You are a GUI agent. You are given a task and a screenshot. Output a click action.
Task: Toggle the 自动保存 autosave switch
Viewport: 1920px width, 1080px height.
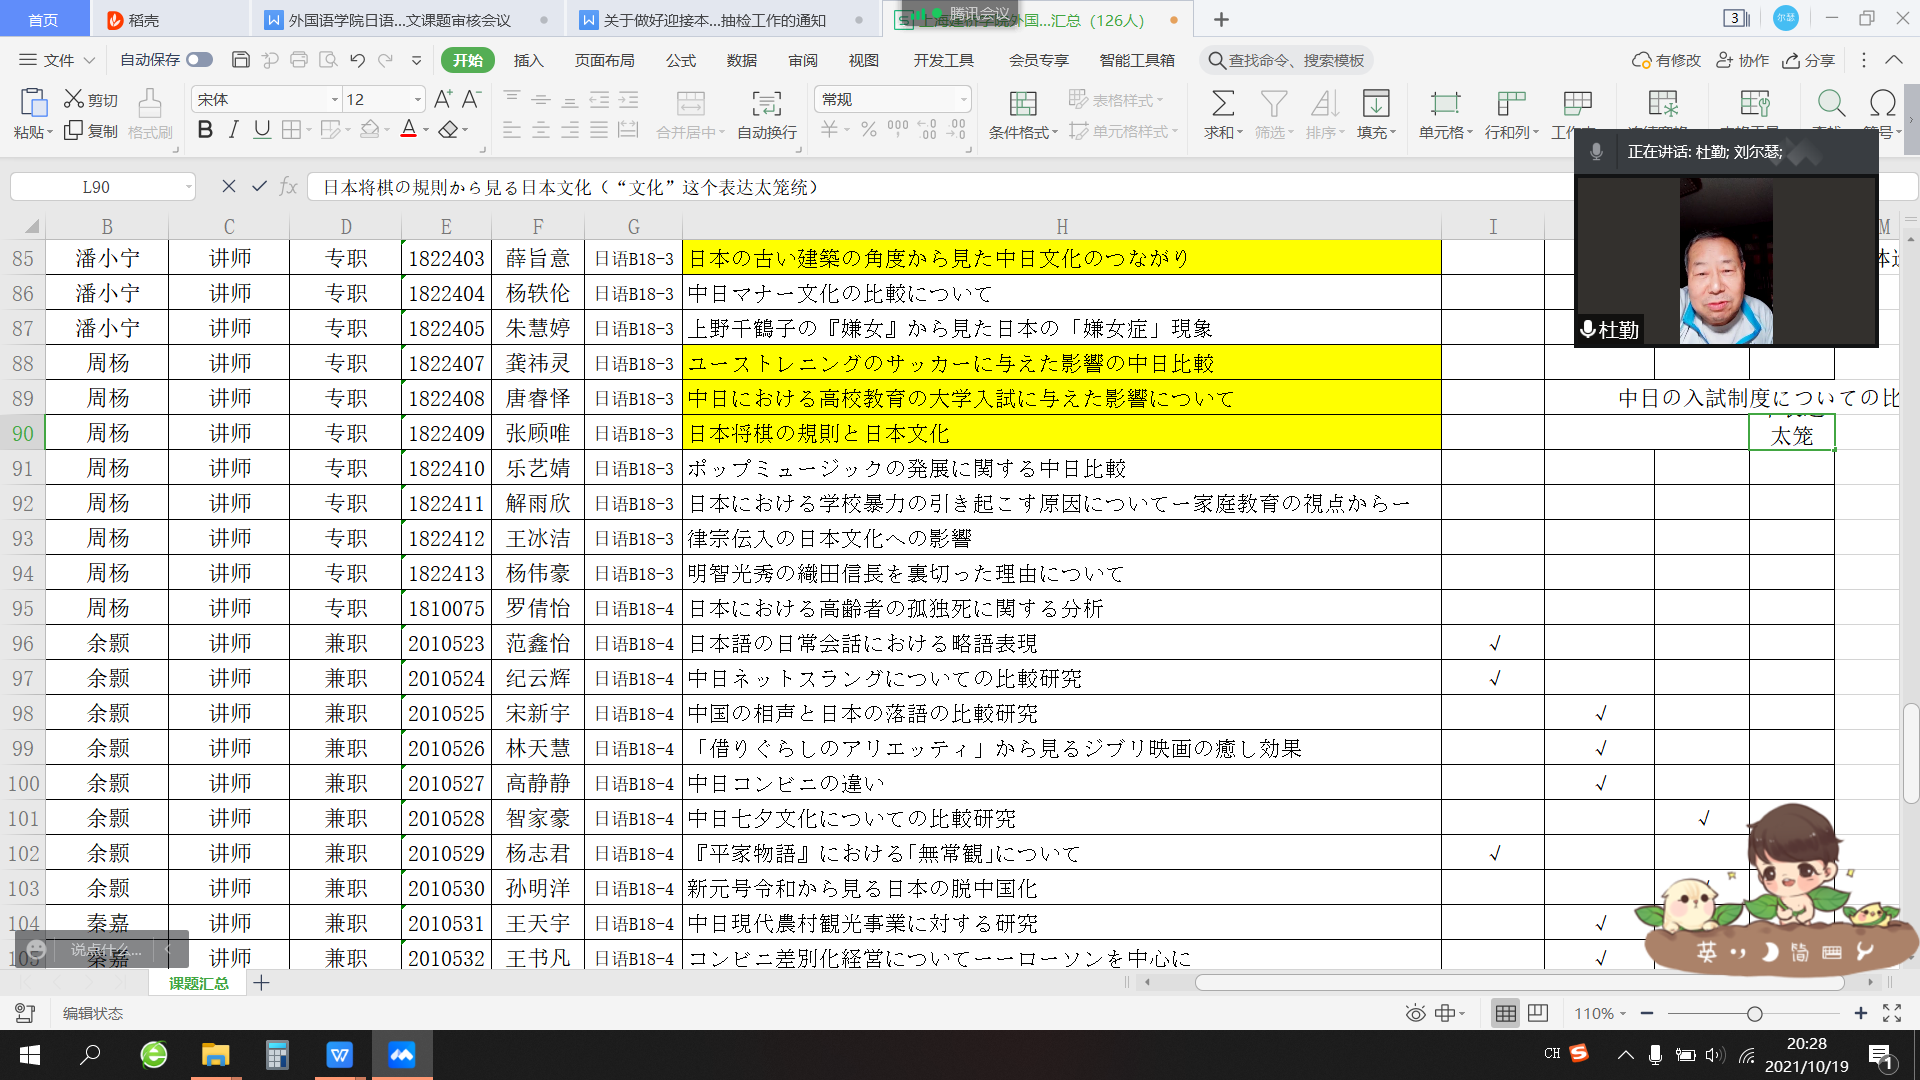pos(200,60)
